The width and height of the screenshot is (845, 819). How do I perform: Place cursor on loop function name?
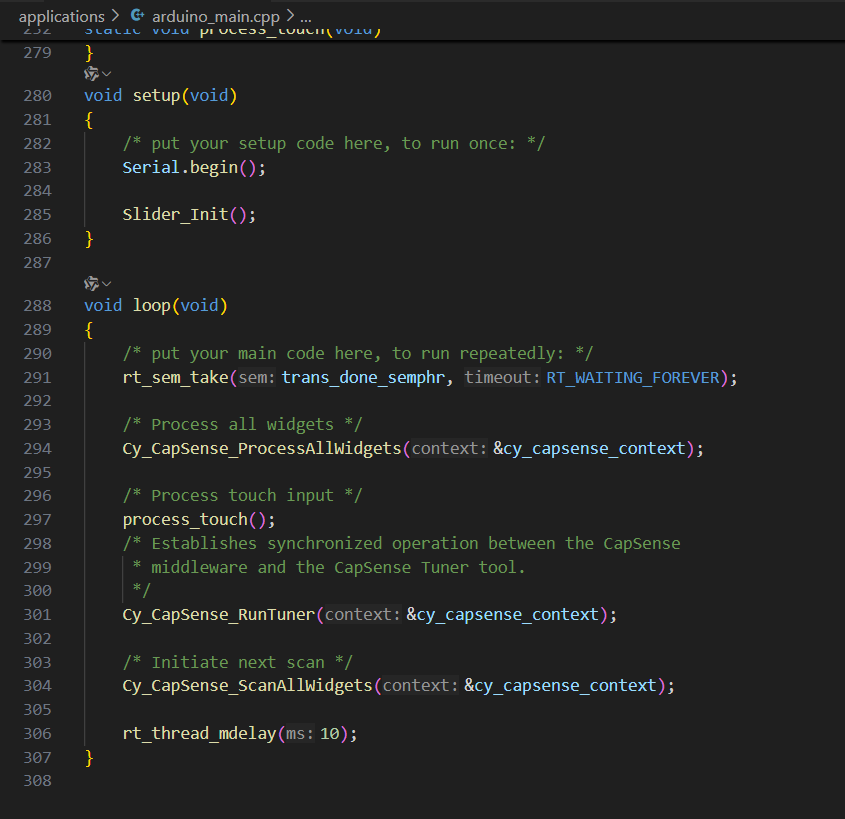pyautogui.click(x=151, y=306)
